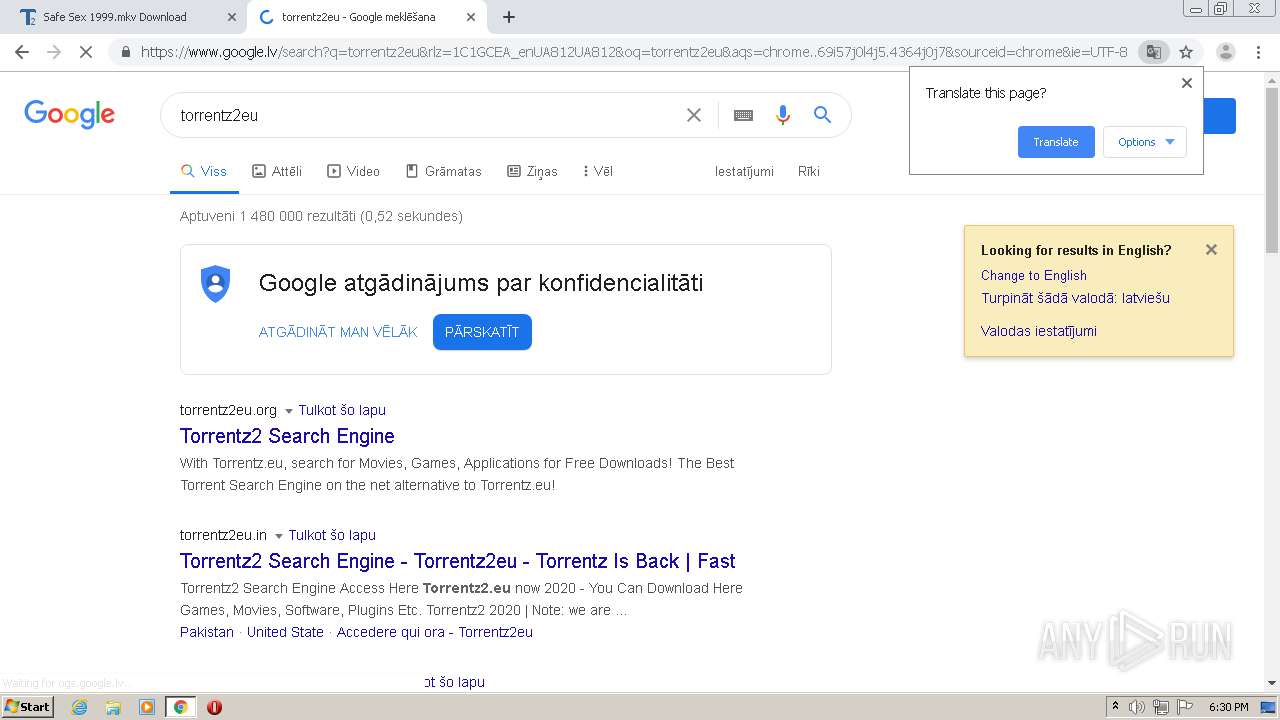Open the Windows Start menu

click(x=27, y=707)
